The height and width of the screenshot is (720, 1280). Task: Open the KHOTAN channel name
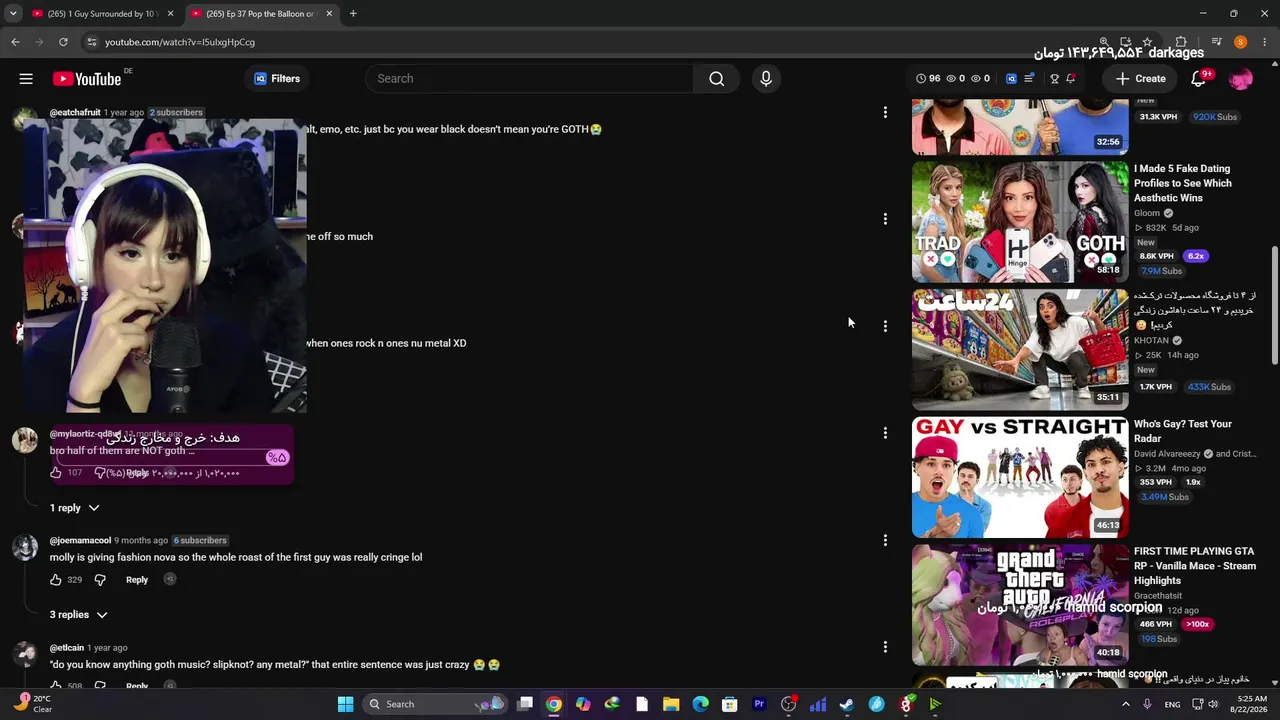pyautogui.click(x=1151, y=341)
